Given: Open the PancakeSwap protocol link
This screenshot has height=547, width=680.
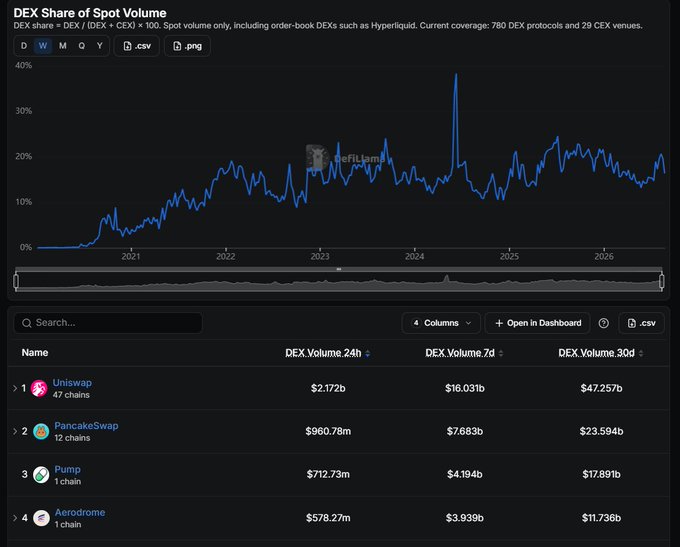Looking at the screenshot, I should (x=86, y=426).
